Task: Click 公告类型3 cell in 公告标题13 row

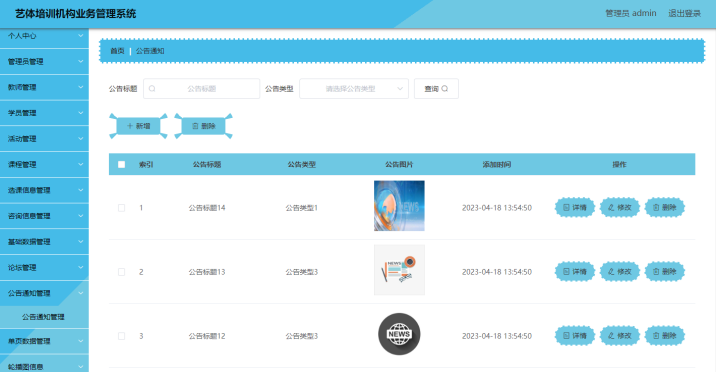Action: pos(301,272)
